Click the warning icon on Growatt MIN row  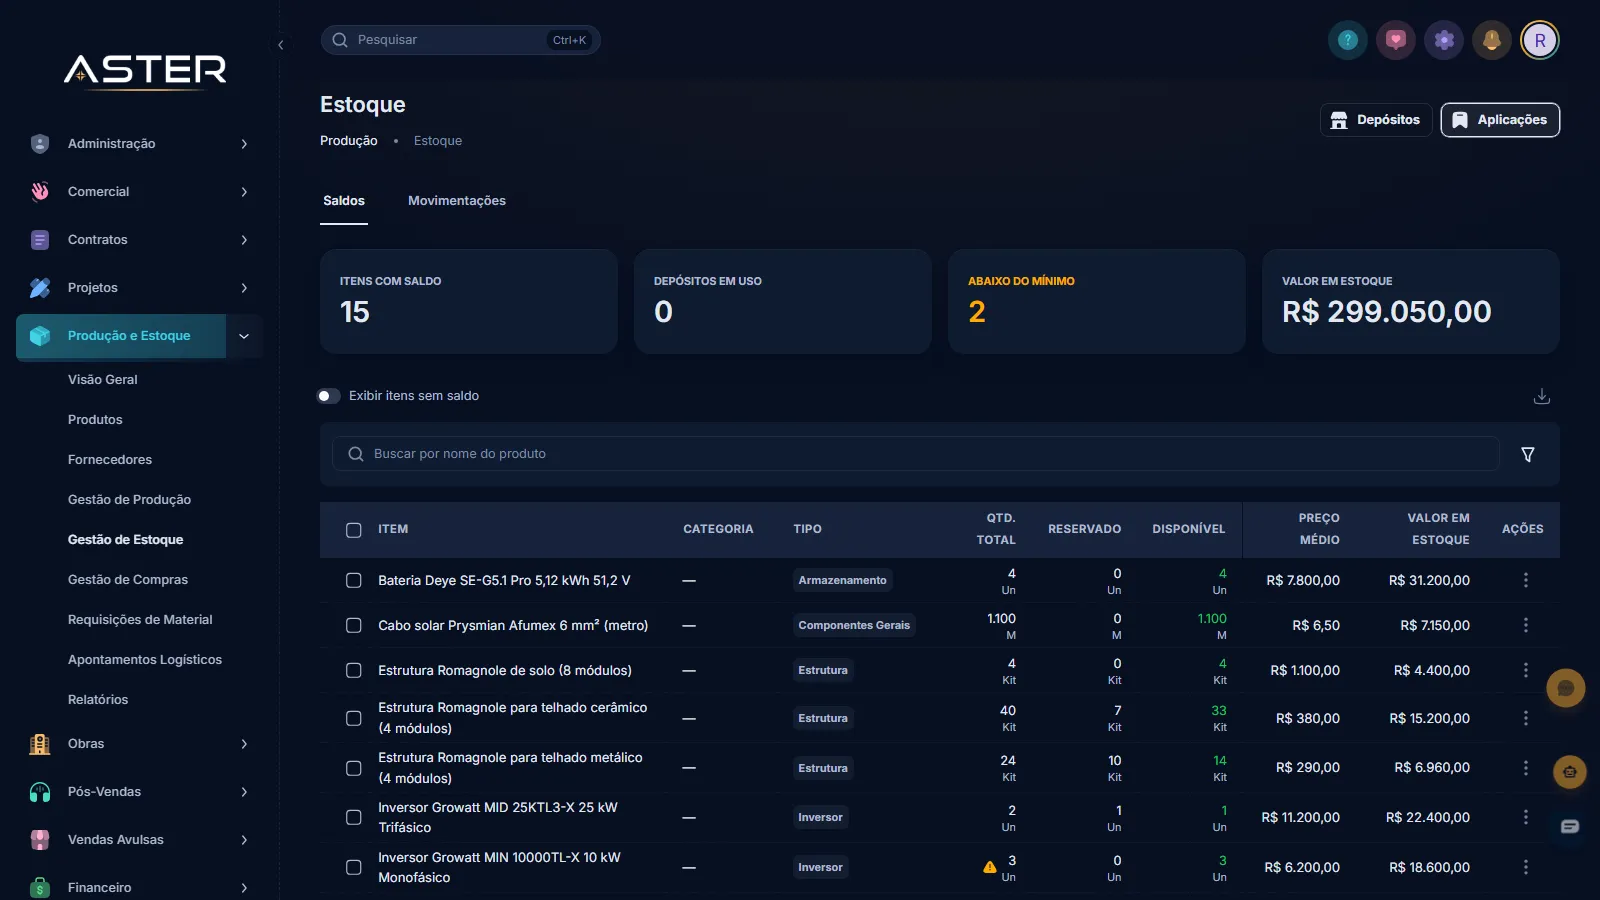[x=990, y=867]
